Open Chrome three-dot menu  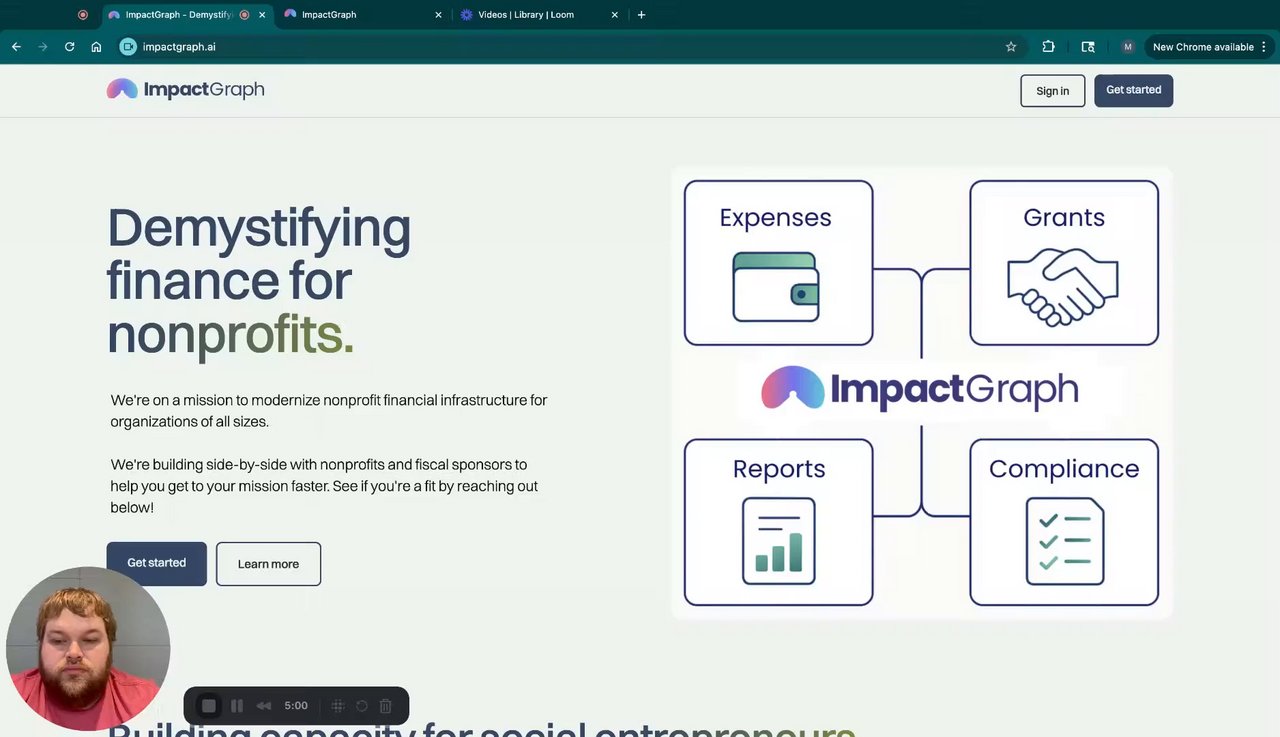[1265, 47]
